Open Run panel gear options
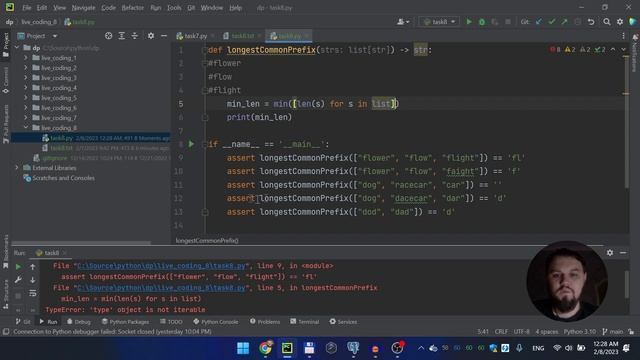640x360 pixels. pyautogui.click(x=610, y=253)
